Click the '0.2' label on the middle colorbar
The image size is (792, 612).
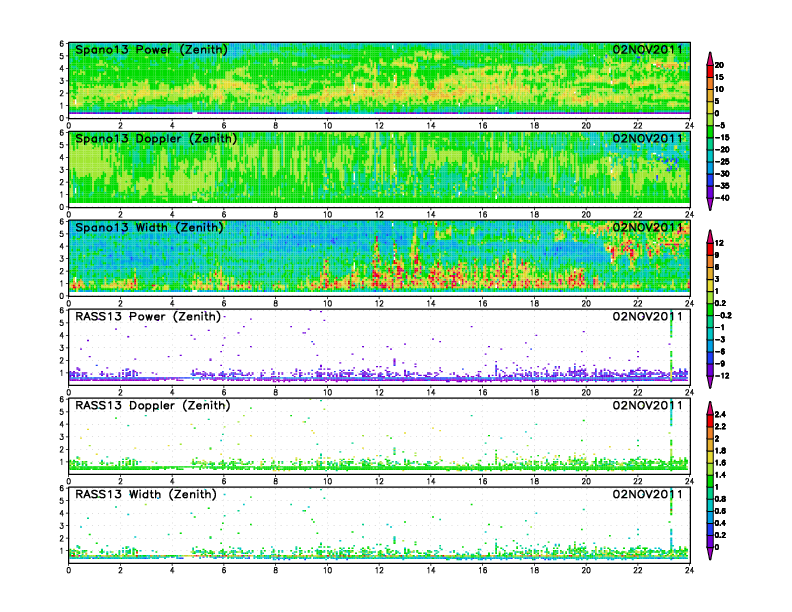click(x=721, y=303)
